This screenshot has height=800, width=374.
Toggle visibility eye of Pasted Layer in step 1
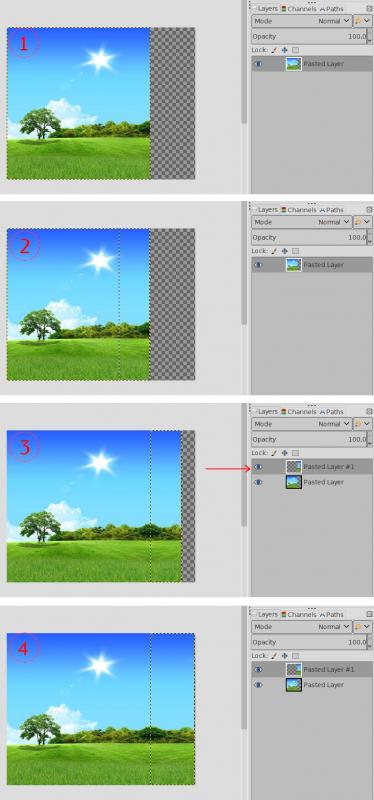258,64
